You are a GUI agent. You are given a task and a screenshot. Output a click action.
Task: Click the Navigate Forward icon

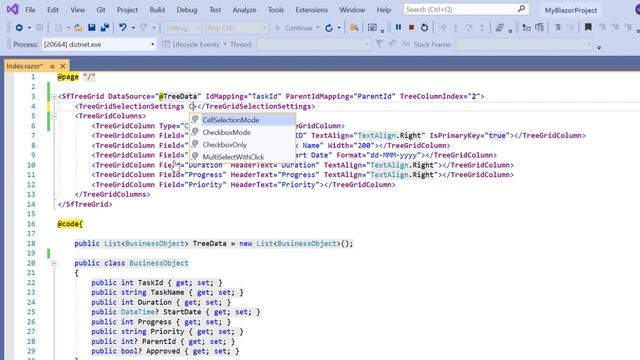coord(40,28)
